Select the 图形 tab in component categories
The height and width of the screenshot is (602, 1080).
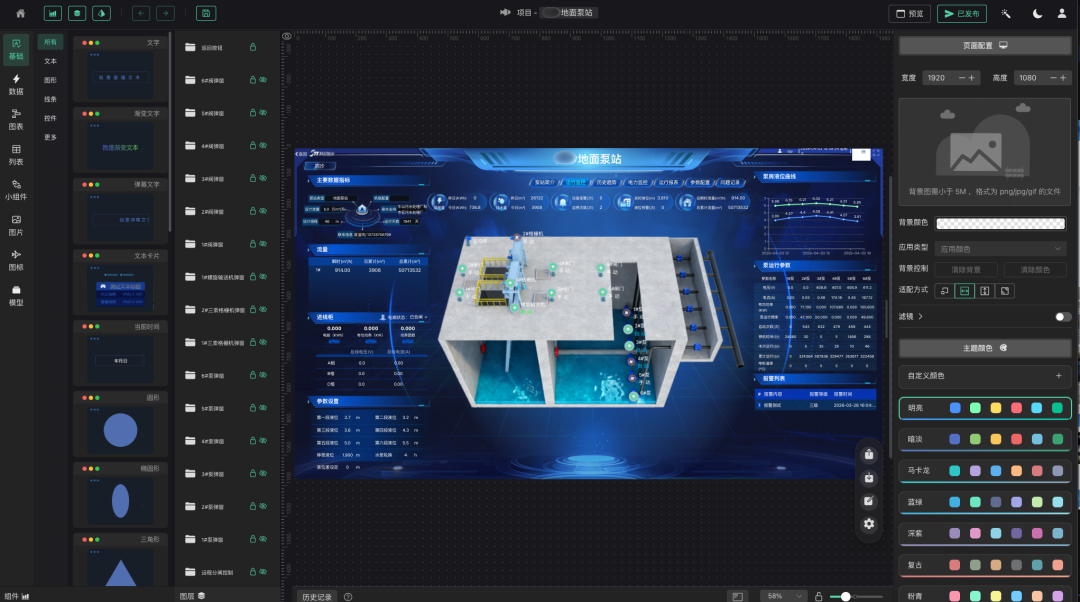[50, 80]
